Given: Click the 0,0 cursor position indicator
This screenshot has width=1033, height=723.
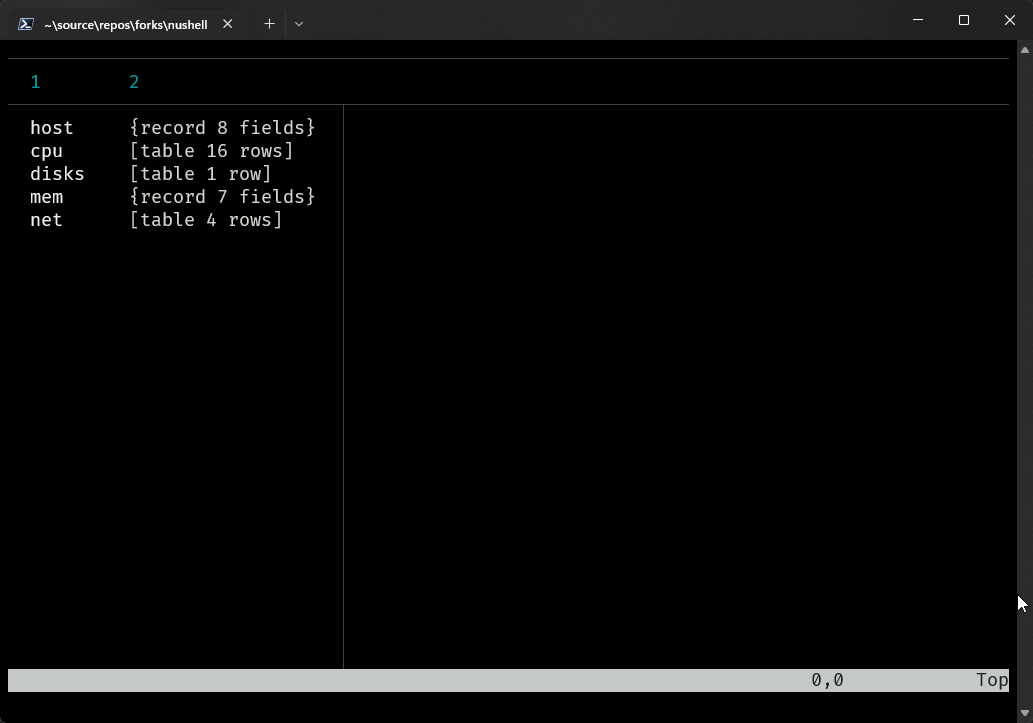Looking at the screenshot, I should click(827, 680).
